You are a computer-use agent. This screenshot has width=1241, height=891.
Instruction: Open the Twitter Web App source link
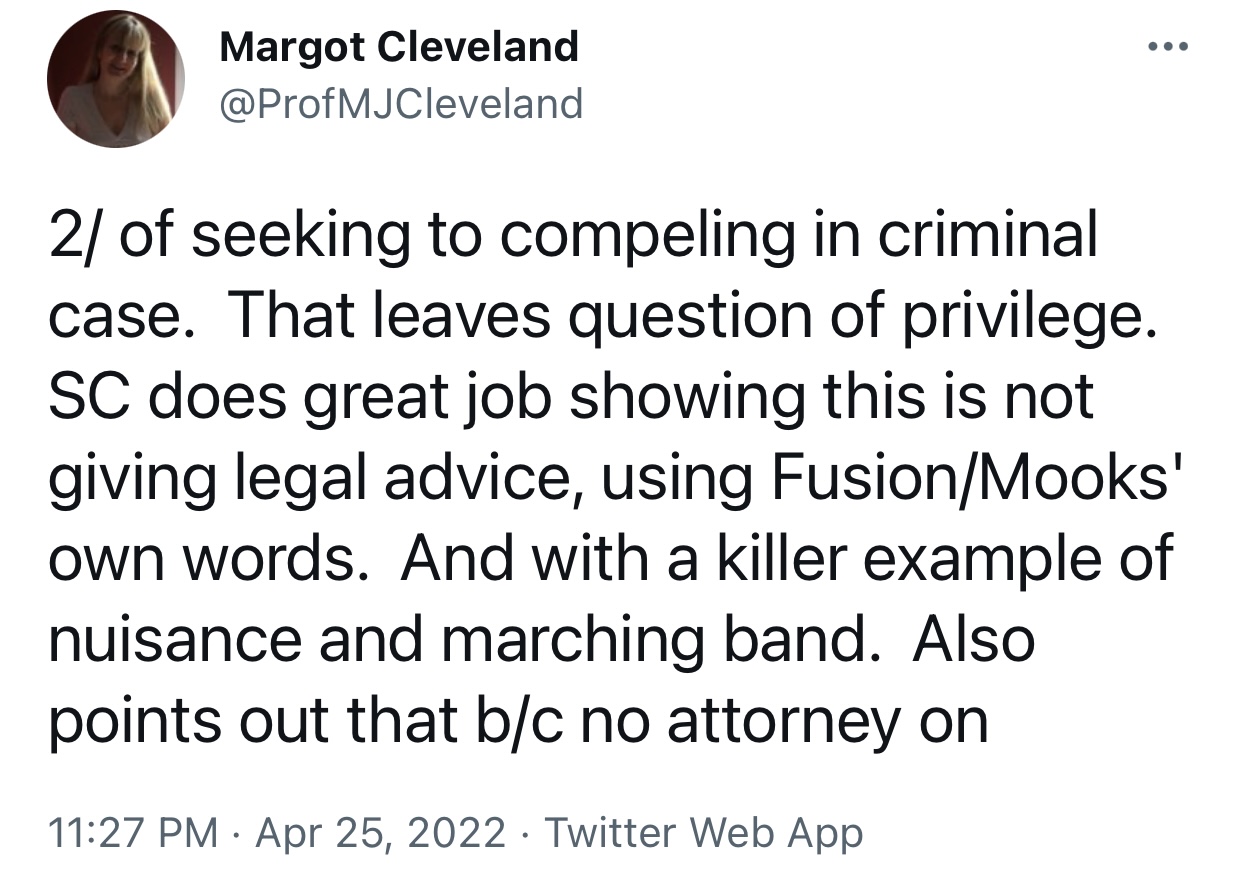click(705, 832)
